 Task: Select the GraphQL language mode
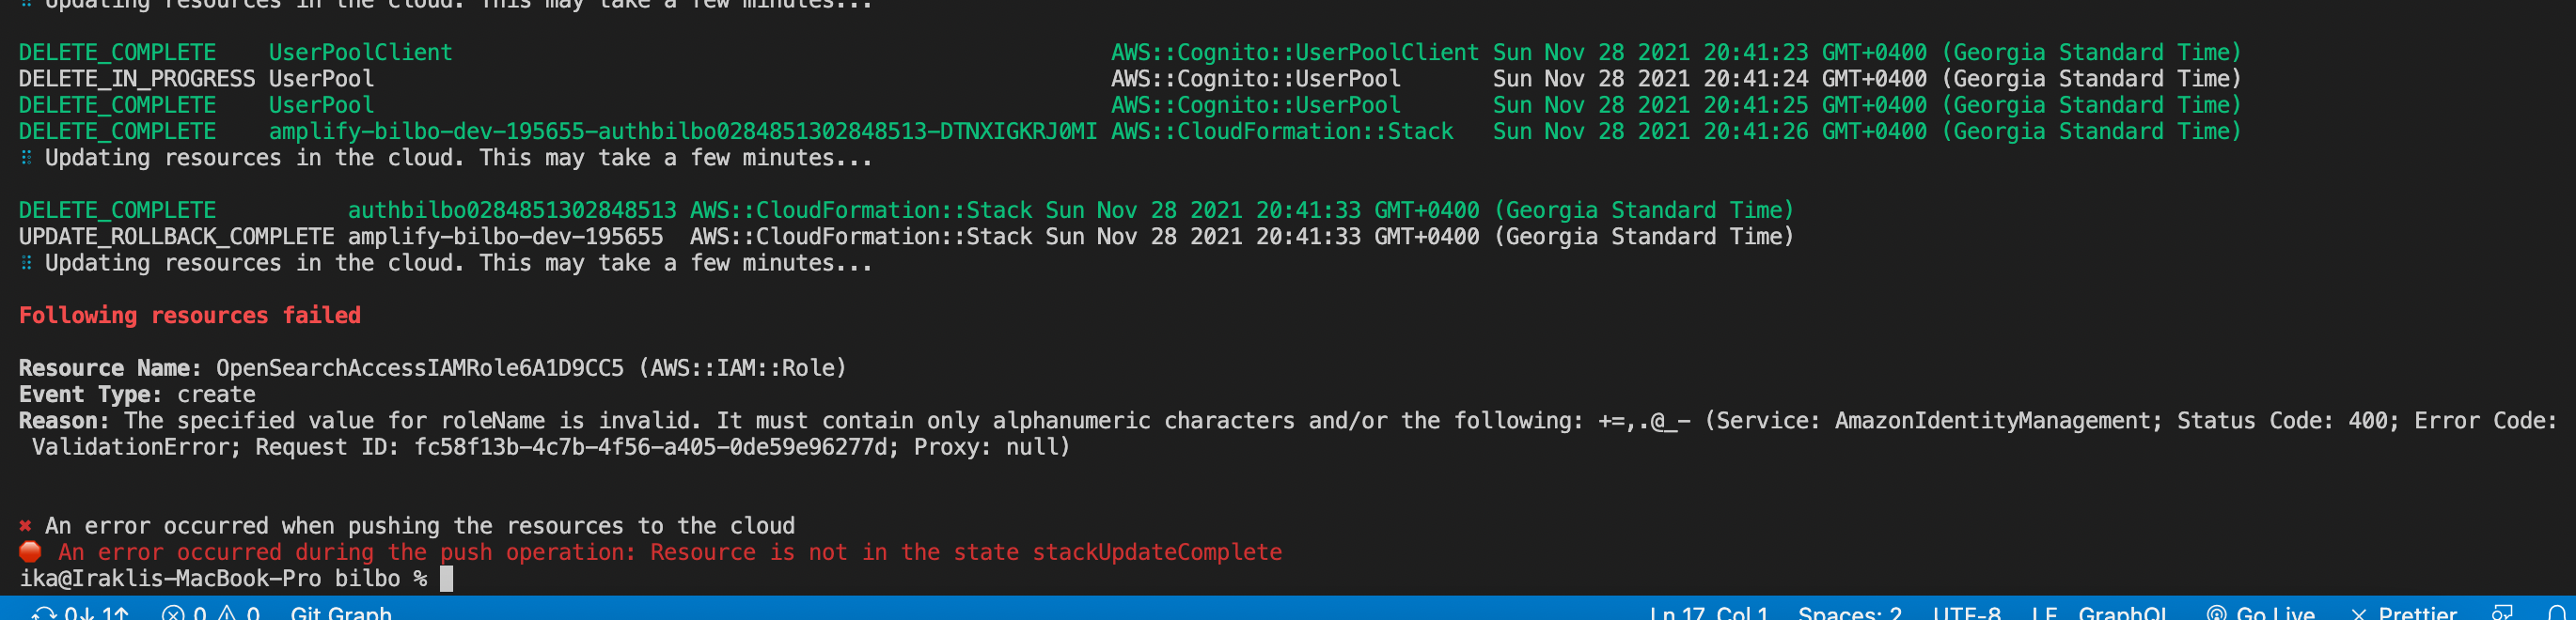coord(2123,612)
